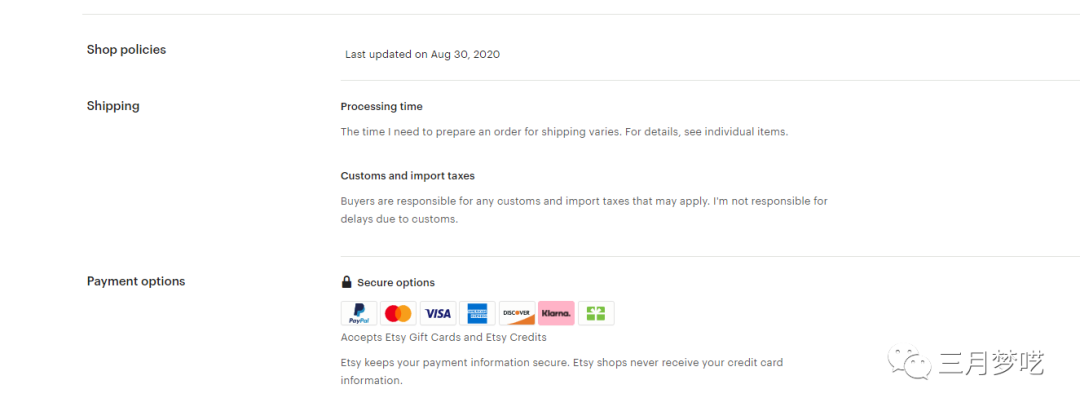Screen dimensions: 1080x411
Task: Click the green Etsy gift card icon
Action: point(596,314)
